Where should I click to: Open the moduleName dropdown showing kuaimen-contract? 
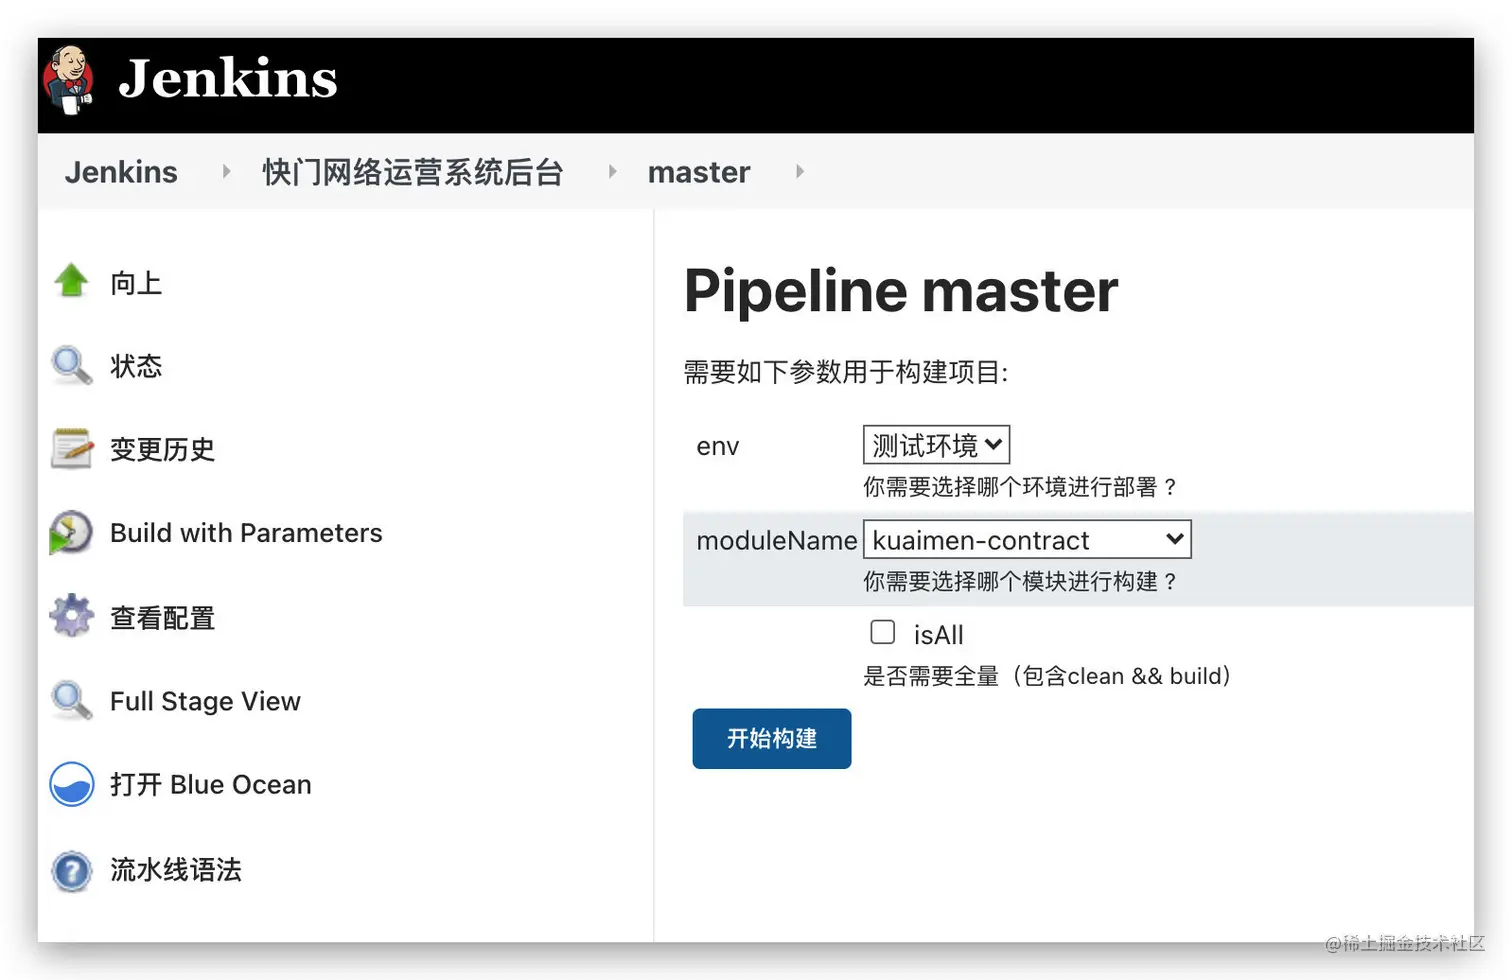1027,539
